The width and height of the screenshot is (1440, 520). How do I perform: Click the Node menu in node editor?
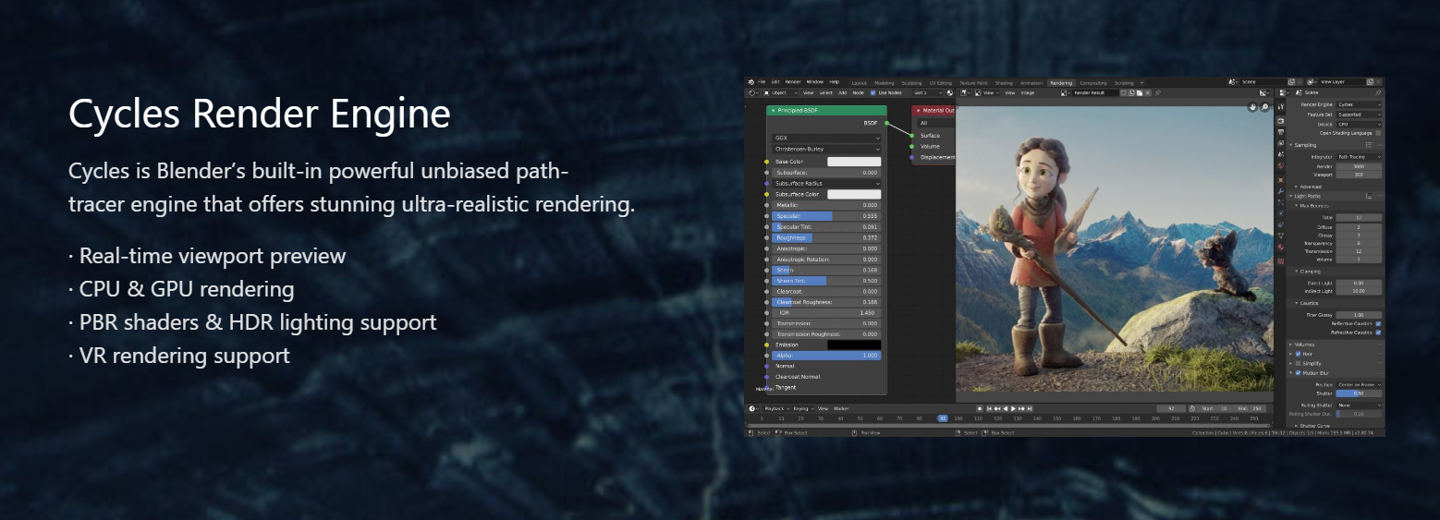(x=858, y=93)
